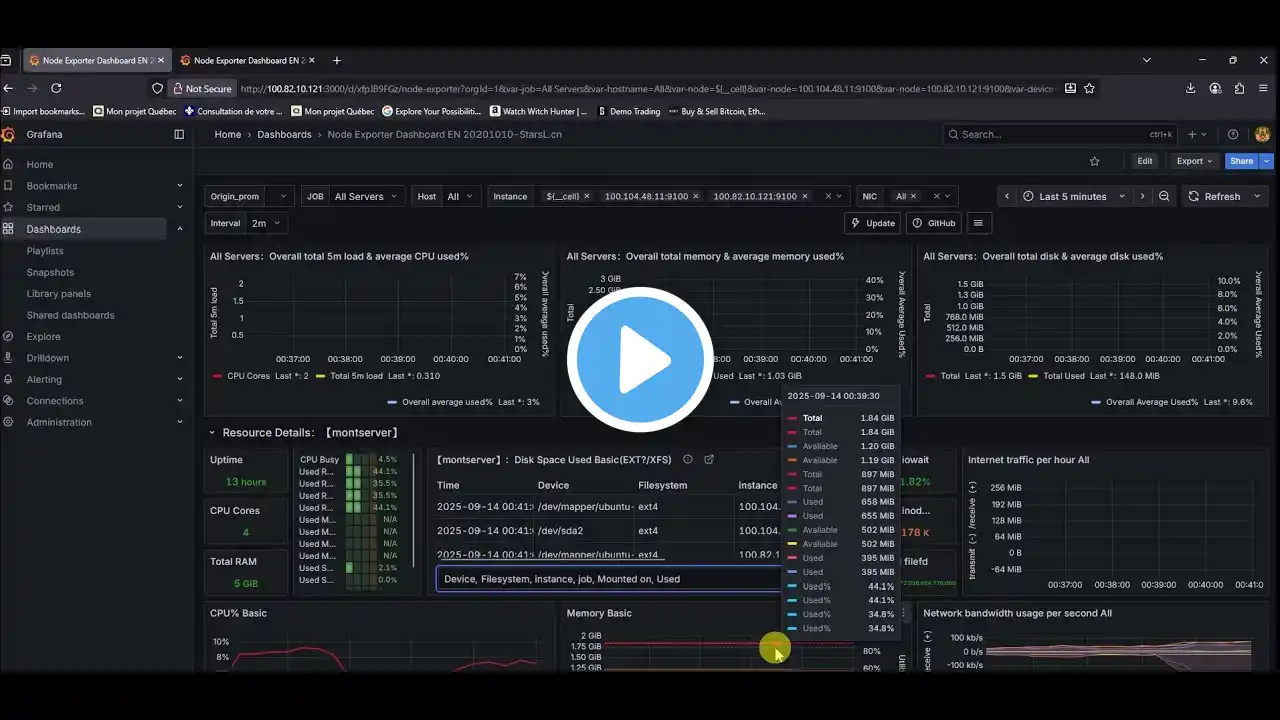Open Snapshots in the sidebar
Viewport: 1280px width, 720px height.
tap(50, 272)
